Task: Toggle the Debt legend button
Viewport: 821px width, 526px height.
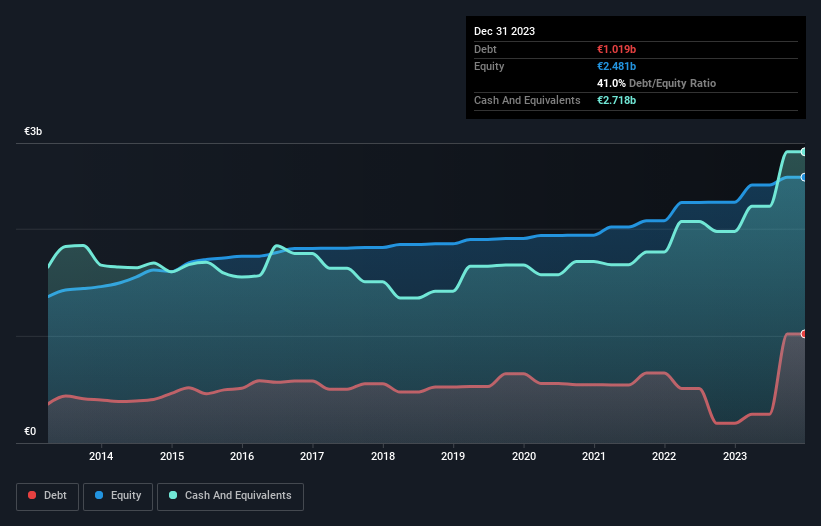Action: coord(48,496)
